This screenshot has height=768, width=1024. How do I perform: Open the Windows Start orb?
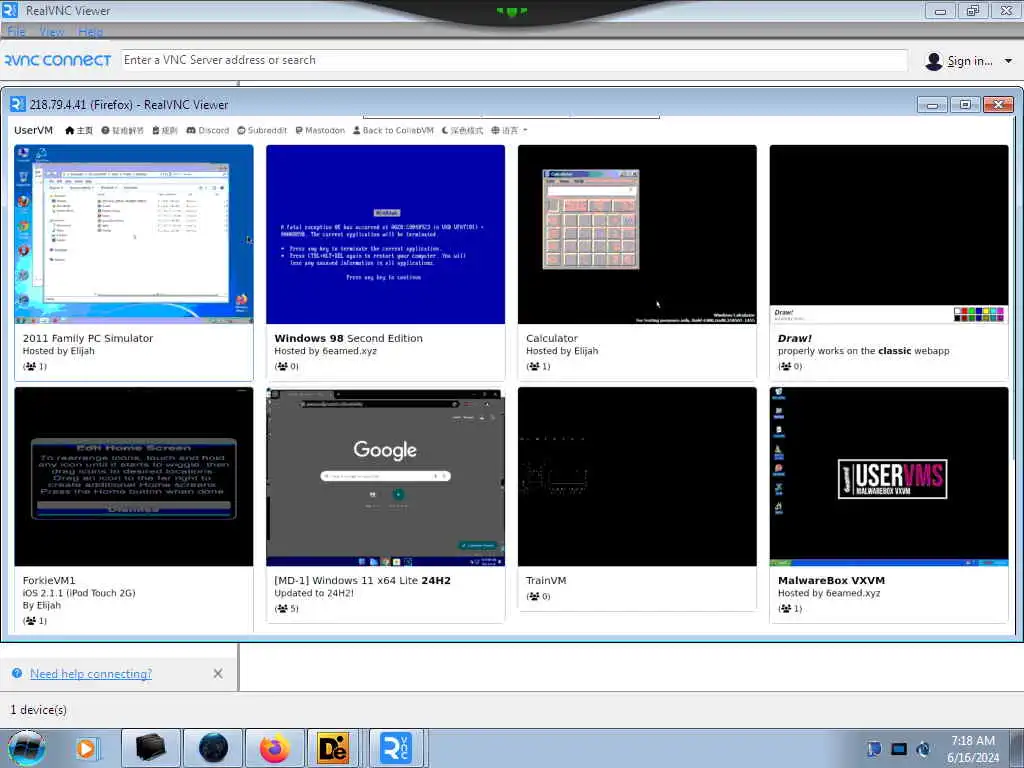pyautogui.click(x=27, y=748)
